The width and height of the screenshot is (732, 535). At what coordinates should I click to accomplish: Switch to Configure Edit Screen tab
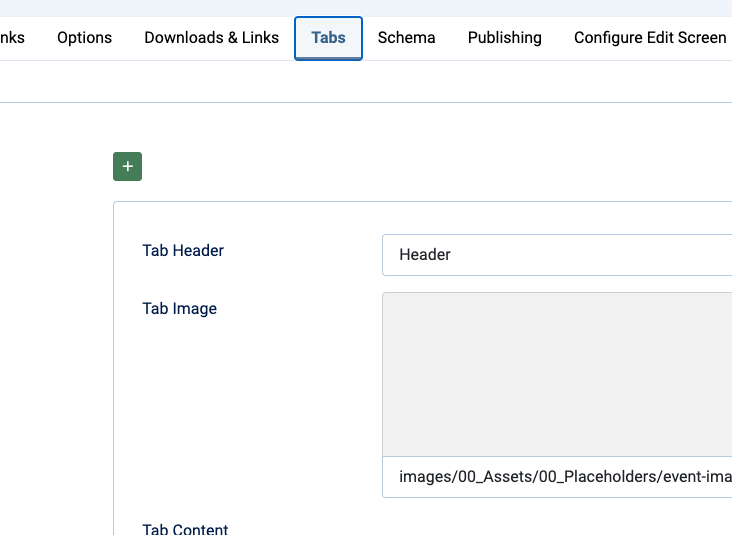[649, 38]
